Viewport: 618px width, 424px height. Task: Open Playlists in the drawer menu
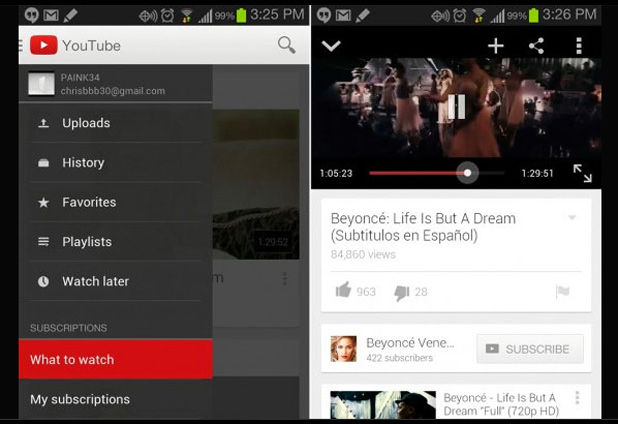click(115, 241)
